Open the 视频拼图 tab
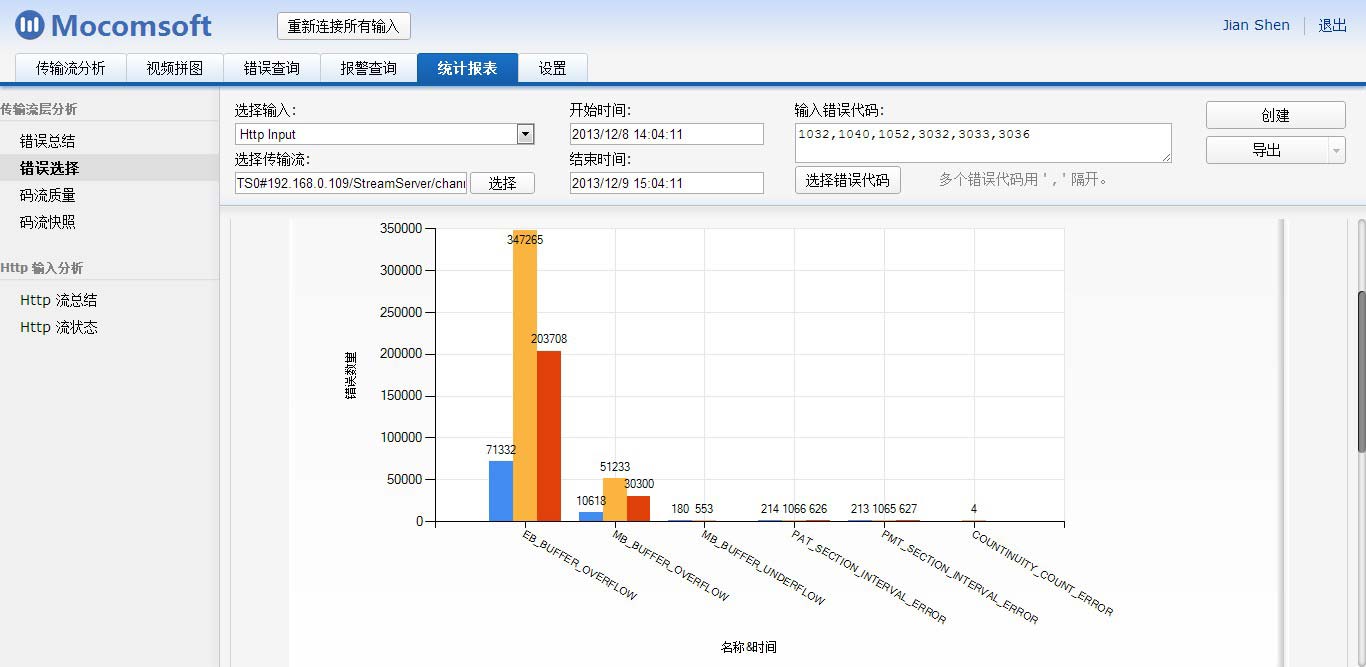Image resolution: width=1366 pixels, height=667 pixels. [x=174, y=69]
